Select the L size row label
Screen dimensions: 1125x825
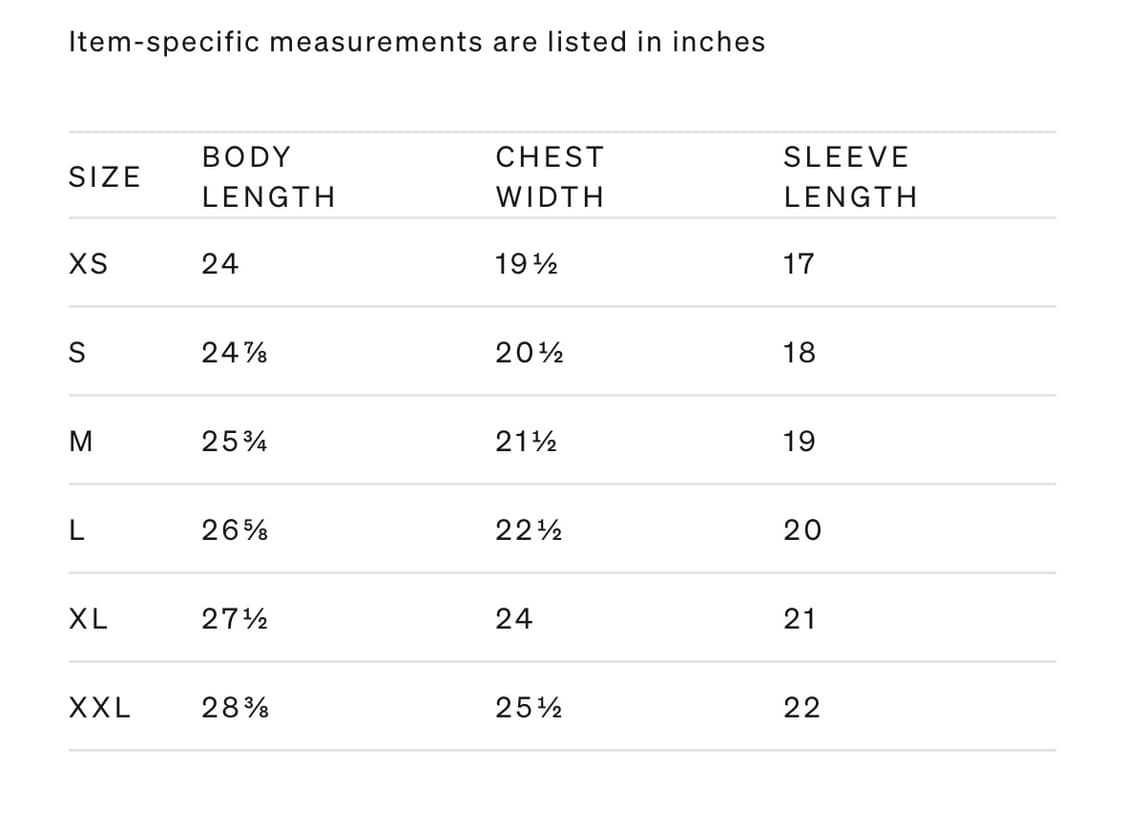(76, 530)
